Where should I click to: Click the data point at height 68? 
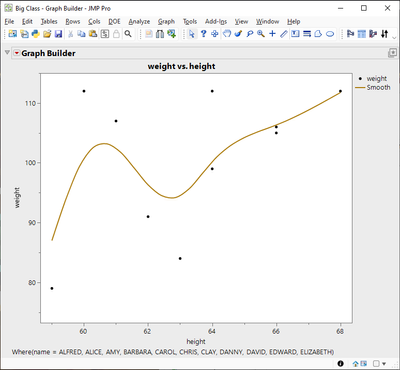340,91
